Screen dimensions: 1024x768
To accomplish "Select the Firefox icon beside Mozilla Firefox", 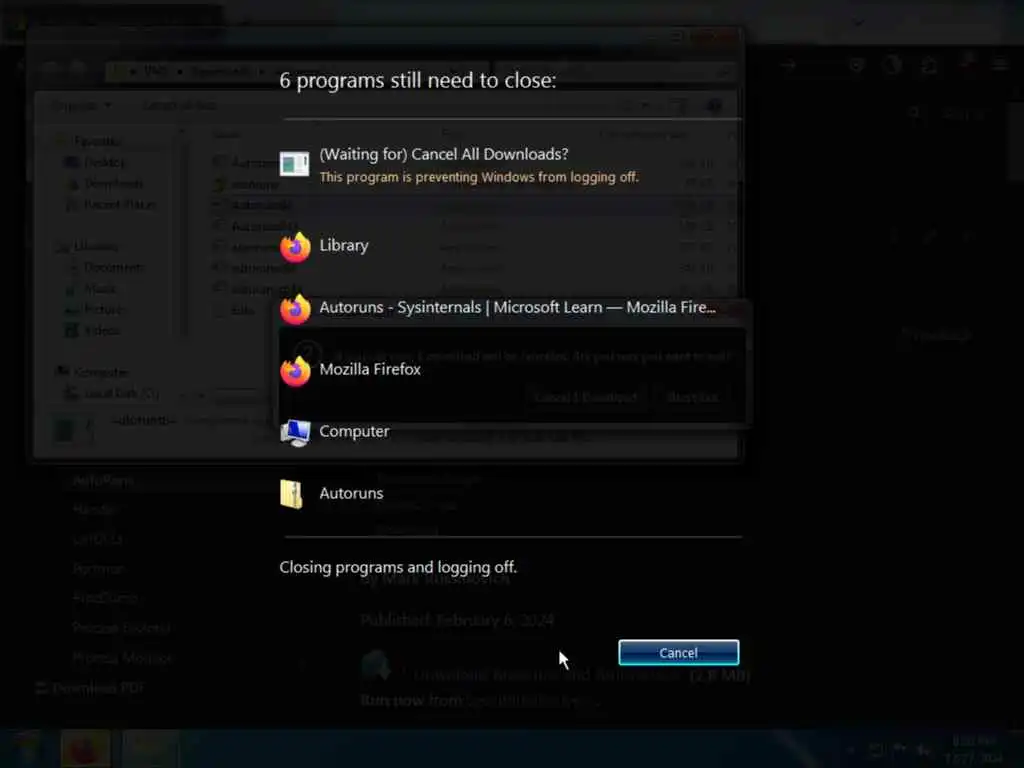I will point(295,371).
